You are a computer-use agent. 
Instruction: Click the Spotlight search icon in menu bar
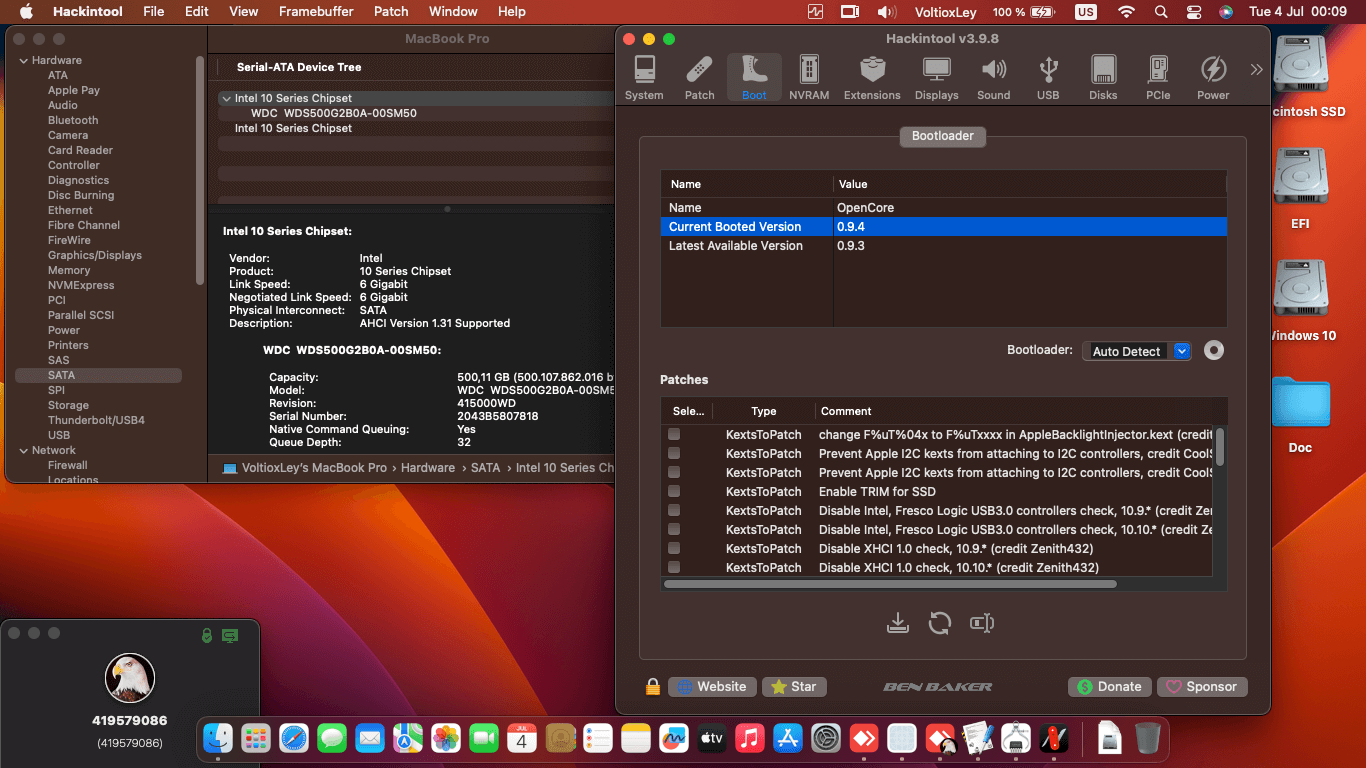pos(1160,12)
